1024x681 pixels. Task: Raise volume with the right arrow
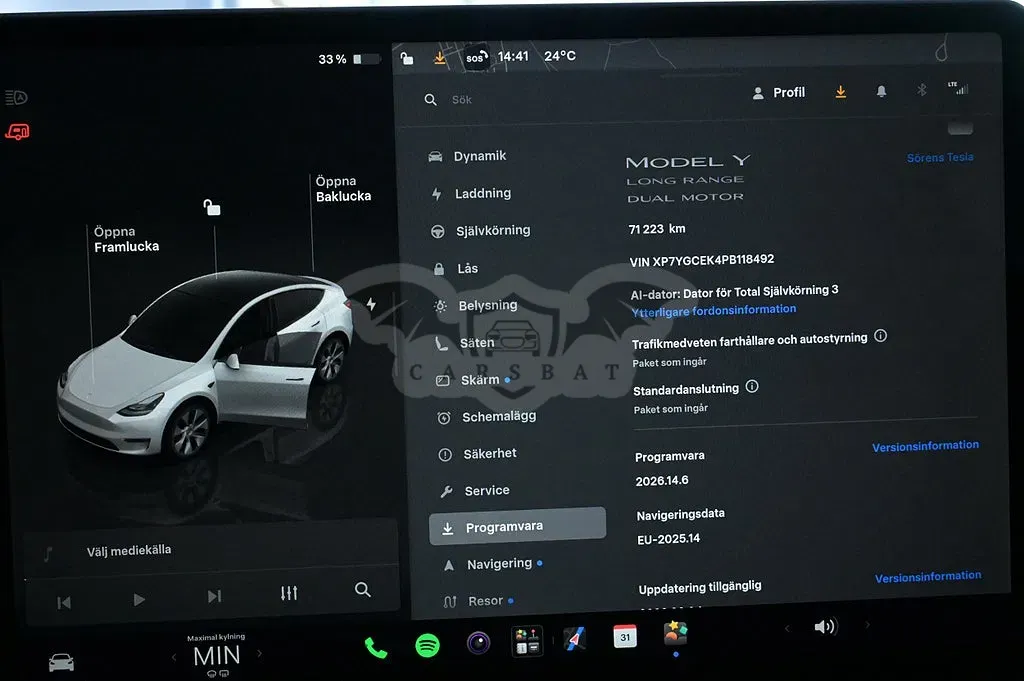tap(867, 626)
